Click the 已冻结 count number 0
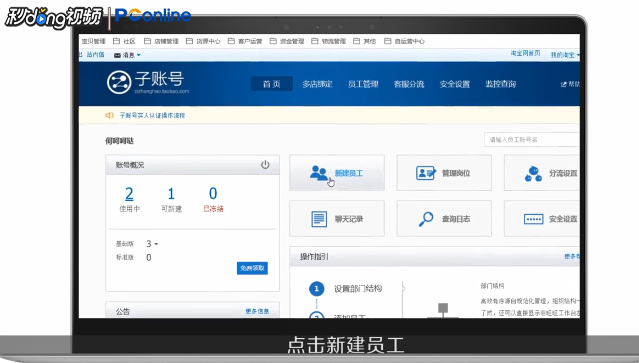Viewport: 639px width, 363px height. 213,194
